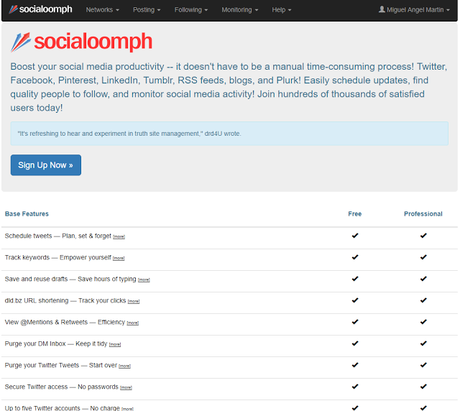Select the URL shortening feature text
The image size is (460, 411).
click(x=65, y=301)
